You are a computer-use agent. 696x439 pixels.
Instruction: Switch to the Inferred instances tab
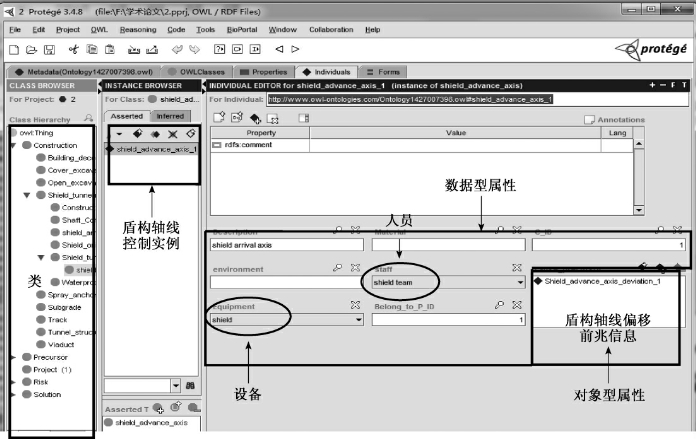coord(170,116)
